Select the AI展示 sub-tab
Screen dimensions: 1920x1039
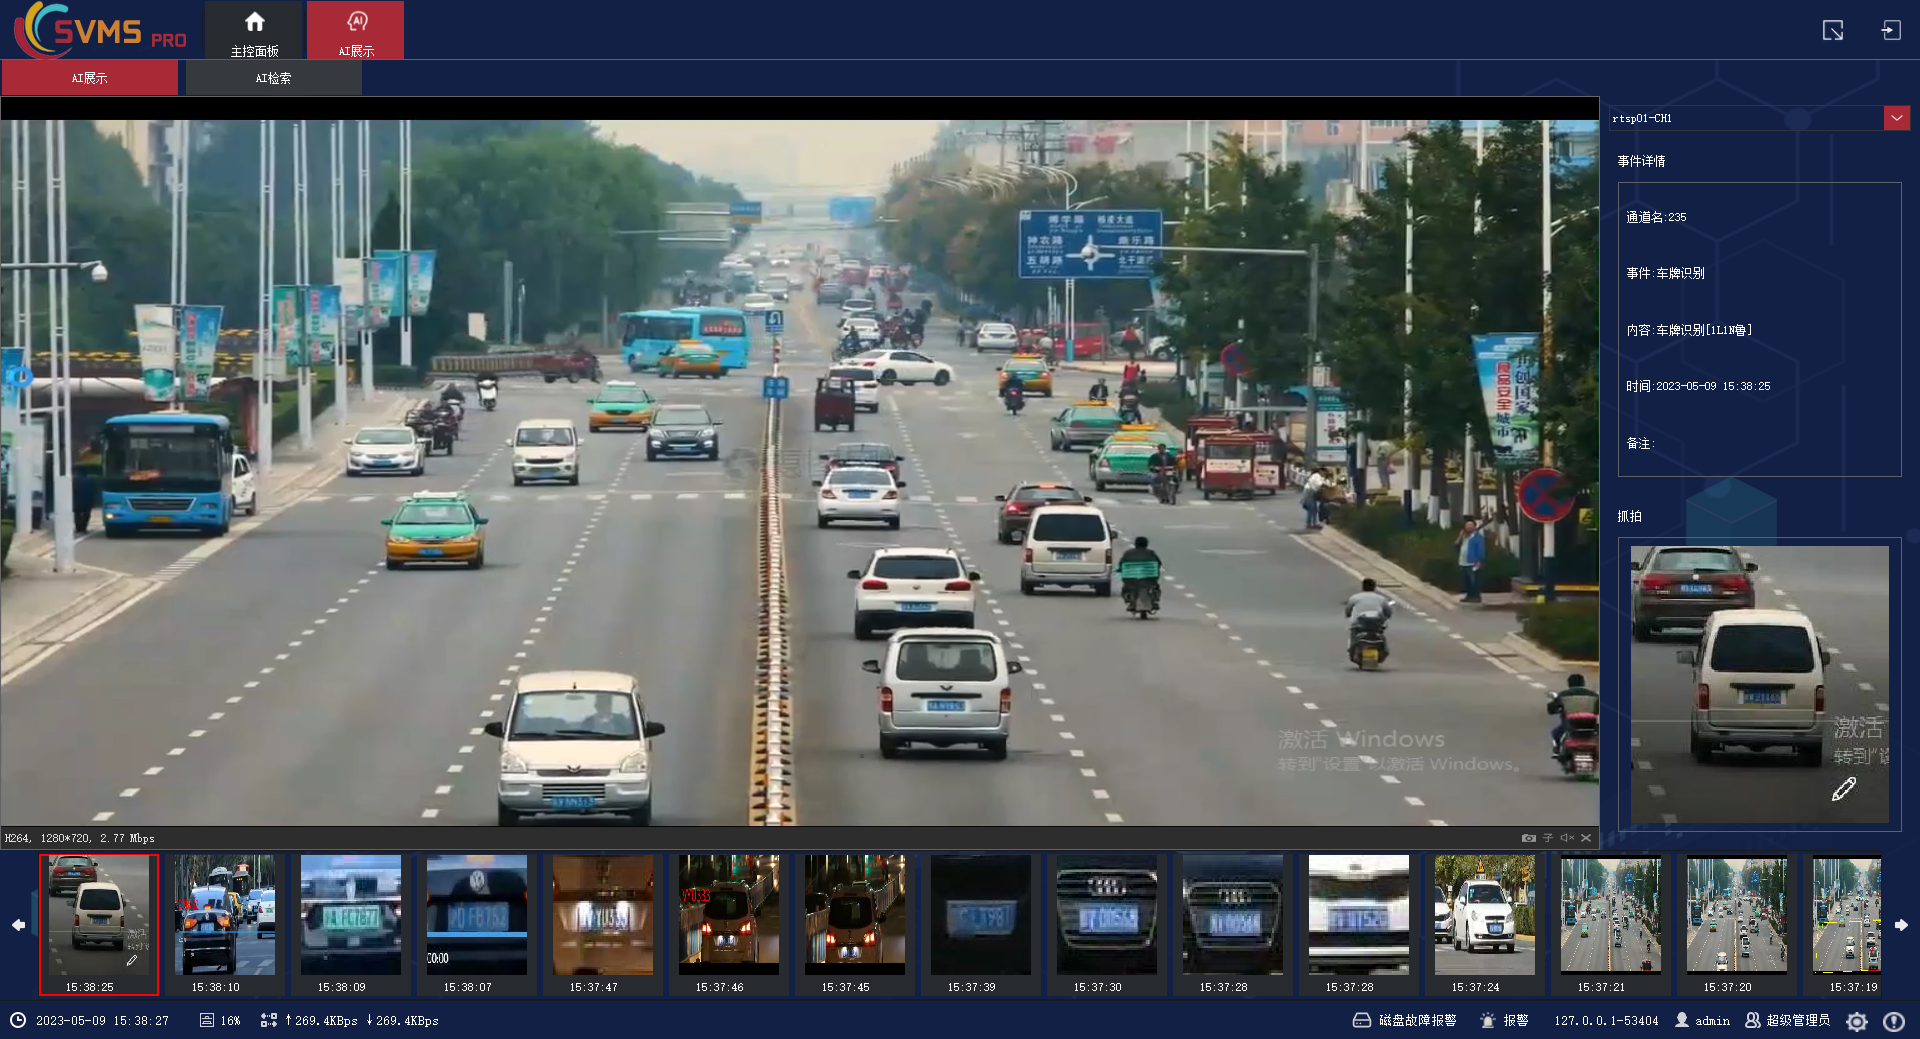click(x=89, y=78)
